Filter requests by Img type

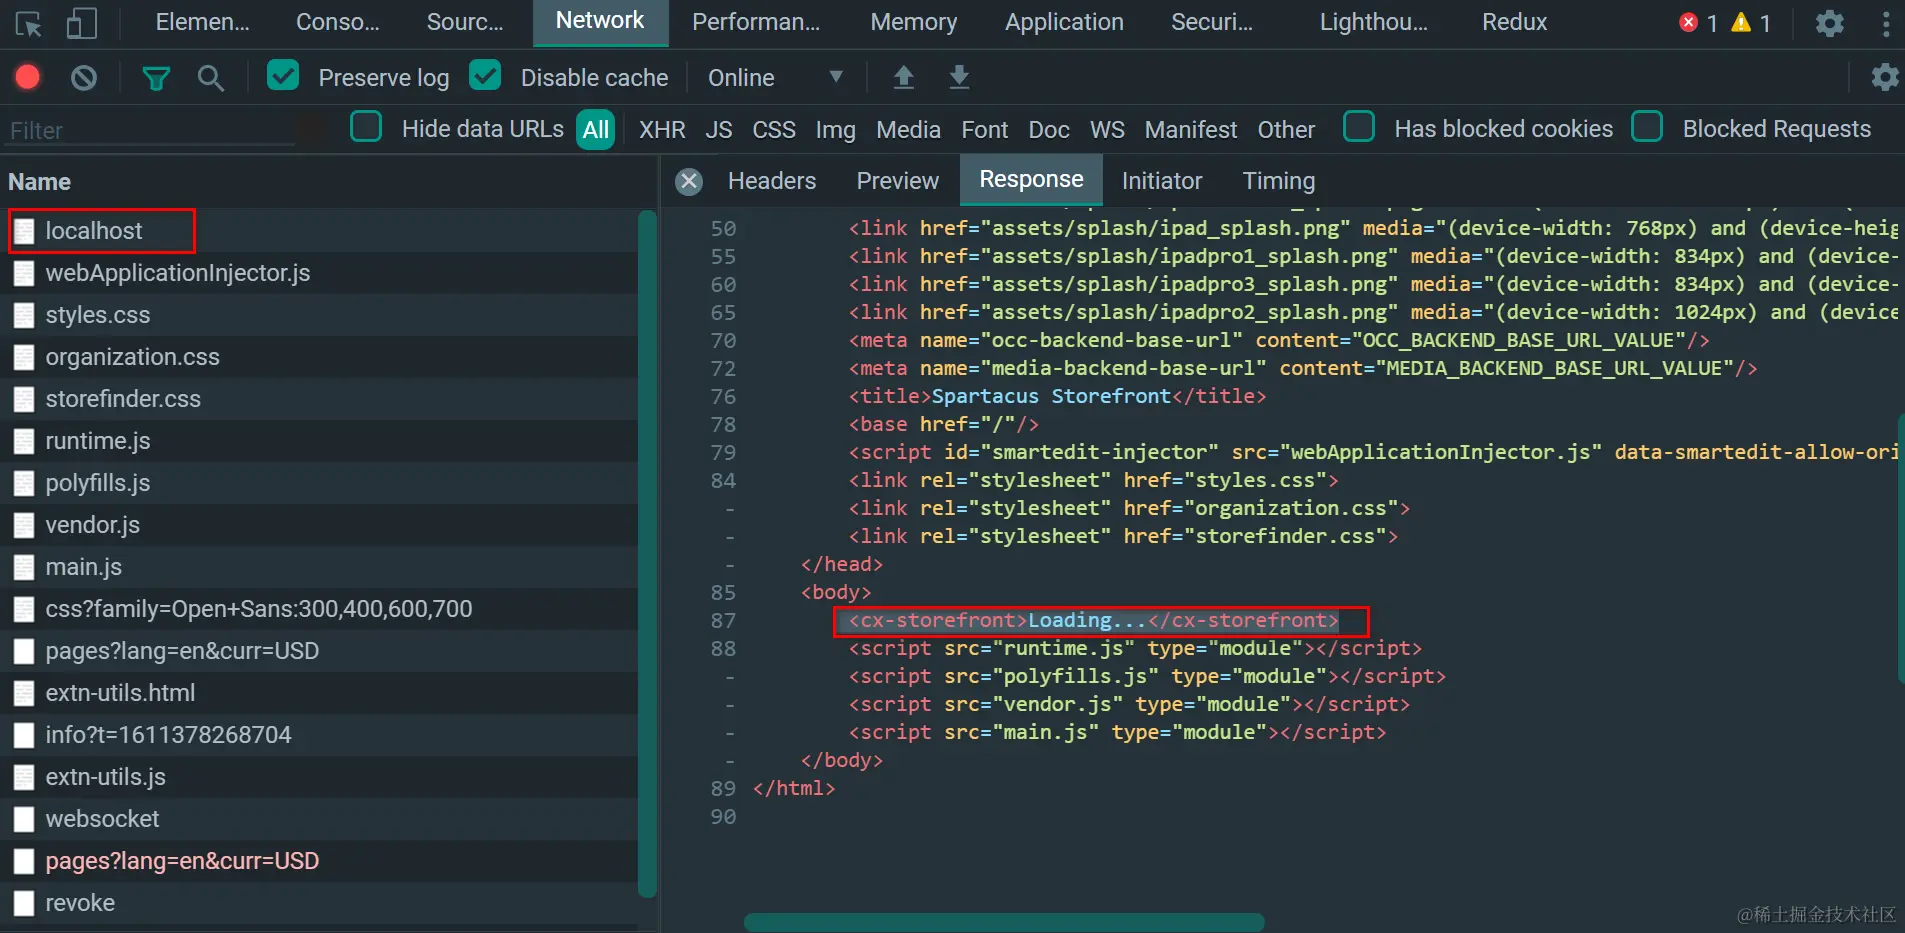coord(836,130)
